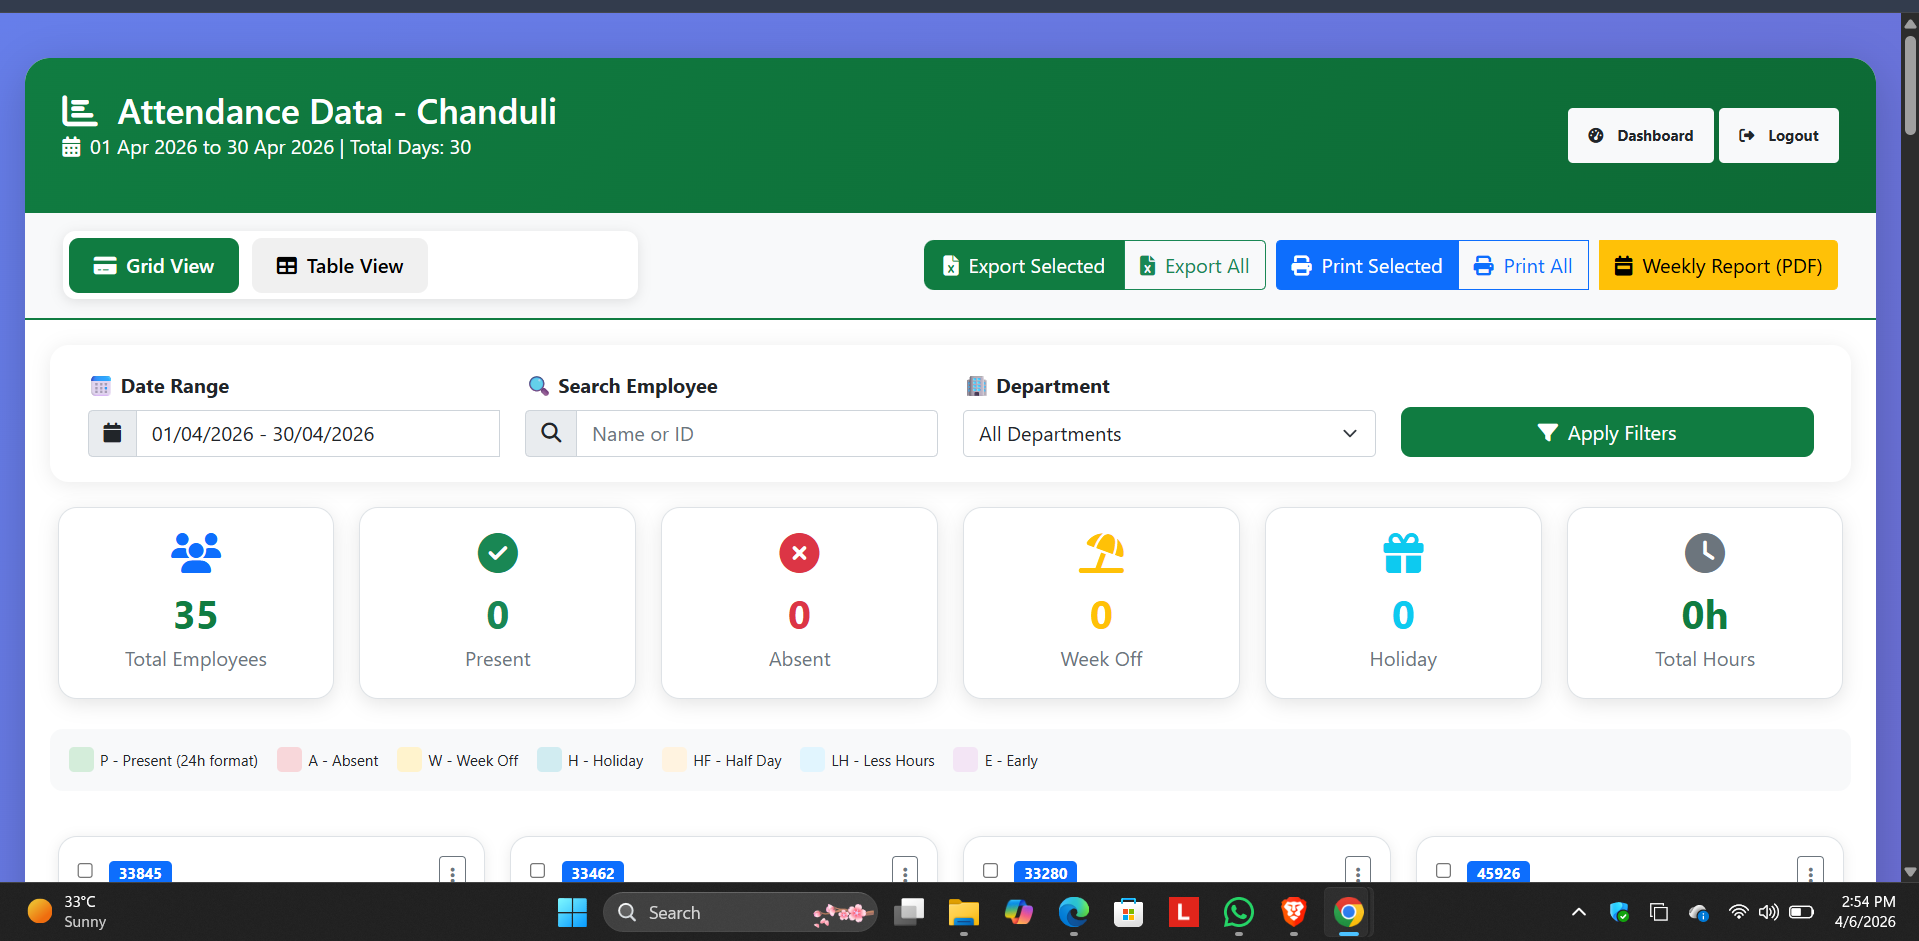Switch to Table View
The height and width of the screenshot is (941, 1919).
340,266
